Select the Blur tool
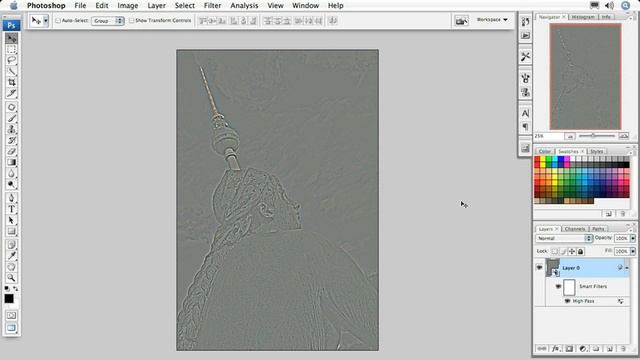 click(x=11, y=173)
